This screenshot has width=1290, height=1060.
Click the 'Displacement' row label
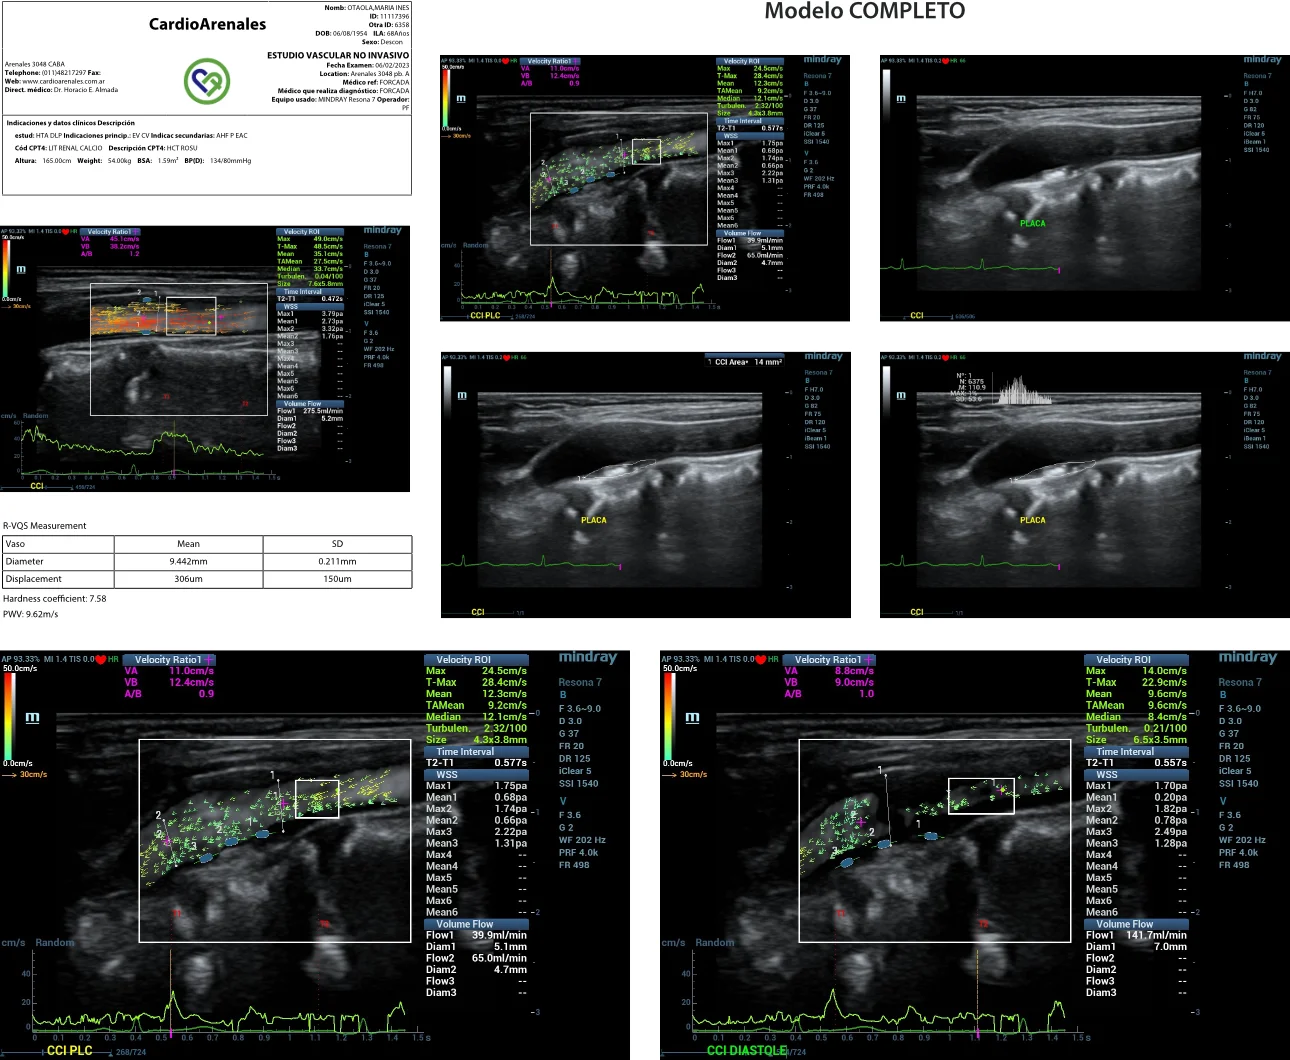pos(58,579)
